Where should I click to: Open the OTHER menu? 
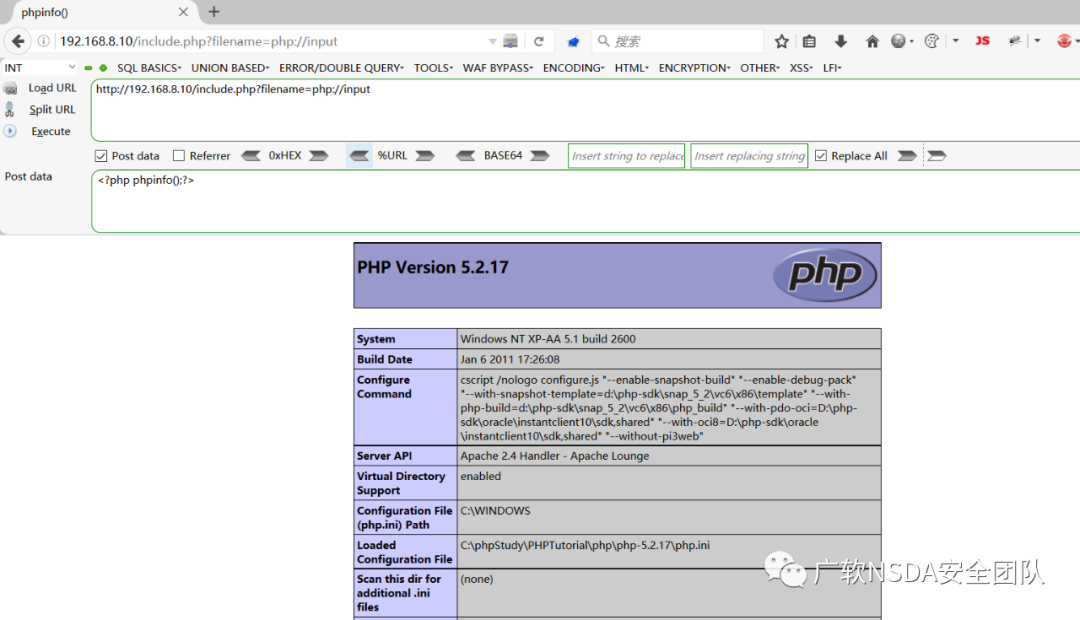pyautogui.click(x=760, y=68)
